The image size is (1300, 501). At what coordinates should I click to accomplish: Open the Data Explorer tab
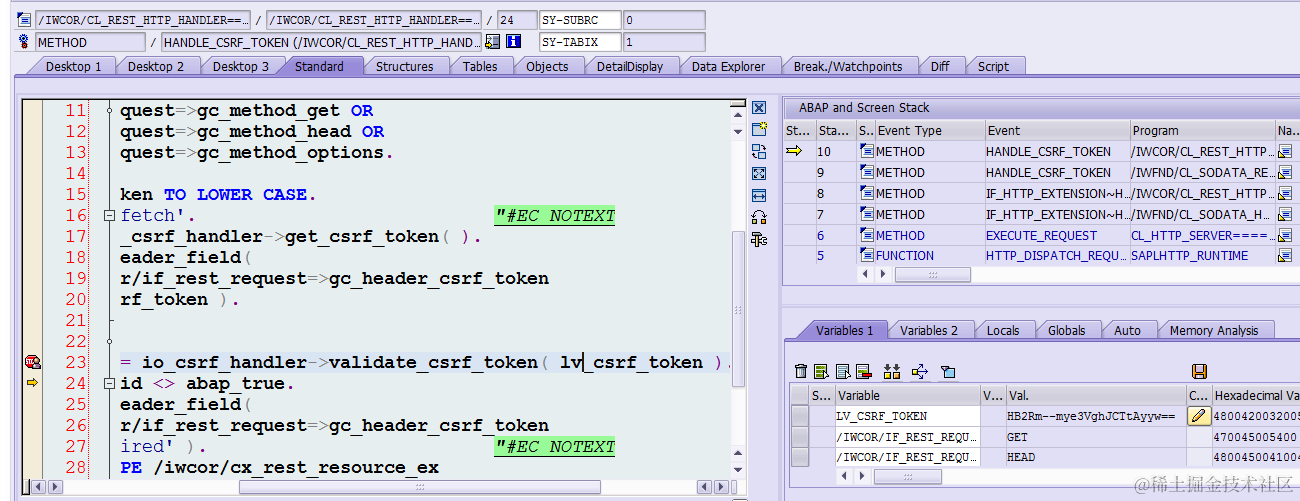pyautogui.click(x=728, y=66)
